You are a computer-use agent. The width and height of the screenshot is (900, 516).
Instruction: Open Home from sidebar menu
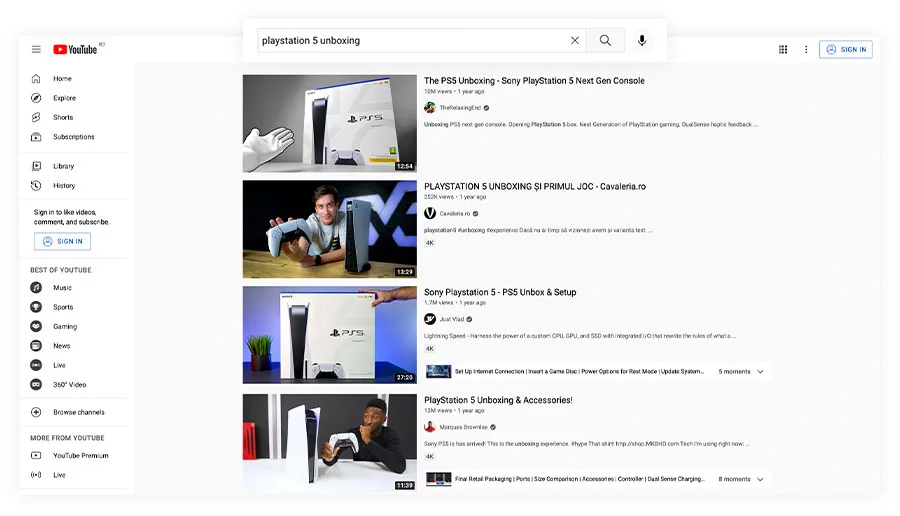pos(63,79)
